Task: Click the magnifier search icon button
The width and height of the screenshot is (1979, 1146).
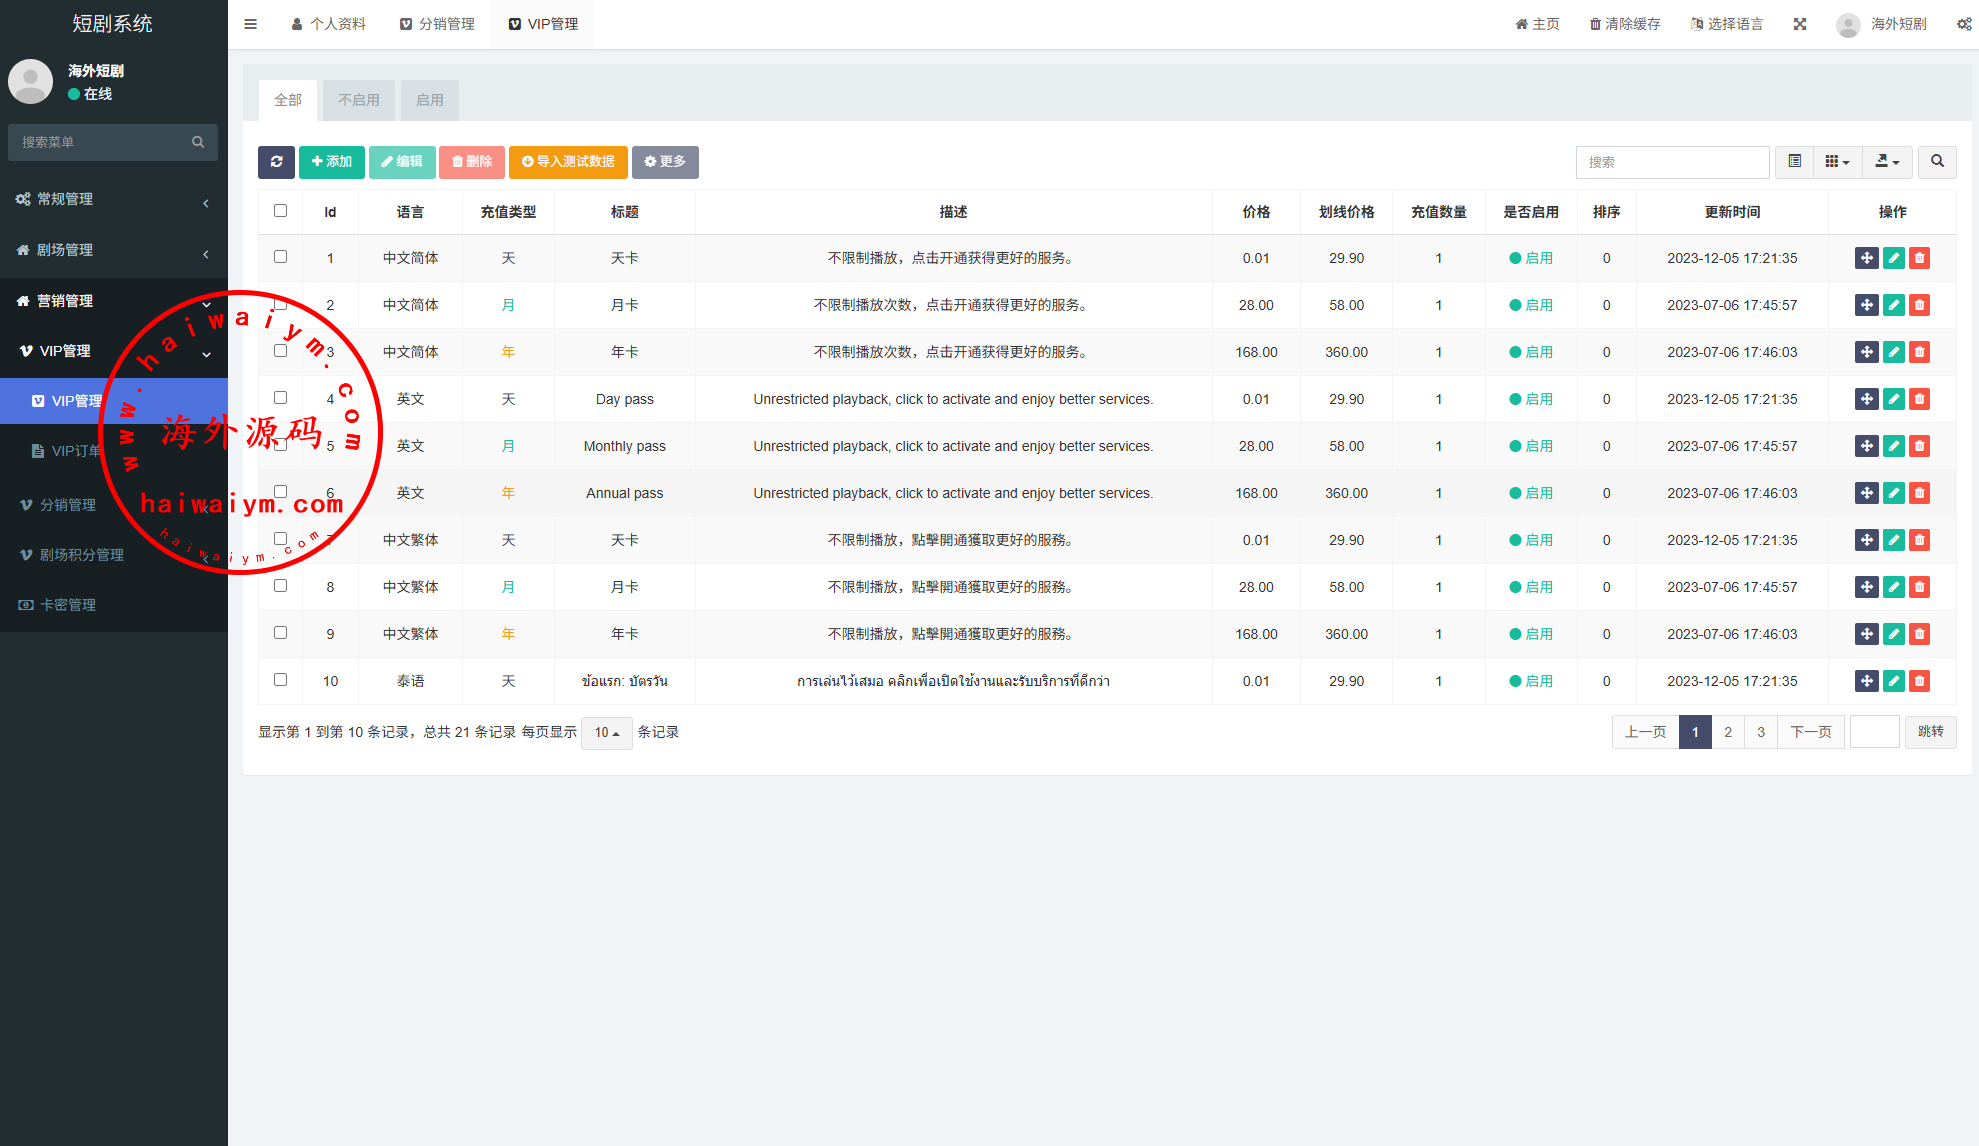Action: [x=1937, y=162]
